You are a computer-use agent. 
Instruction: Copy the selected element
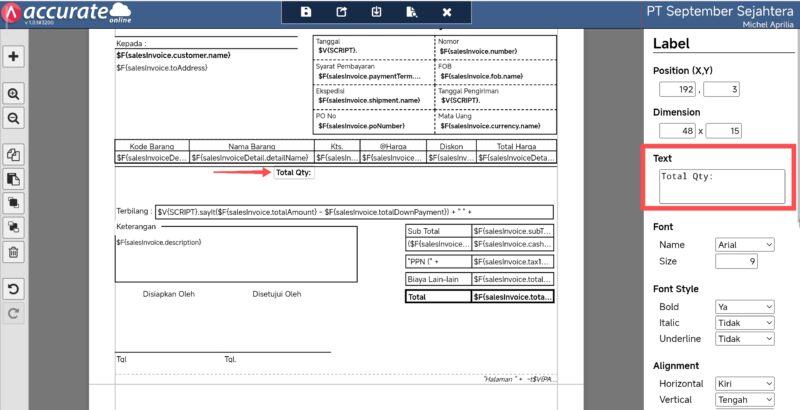pos(14,155)
